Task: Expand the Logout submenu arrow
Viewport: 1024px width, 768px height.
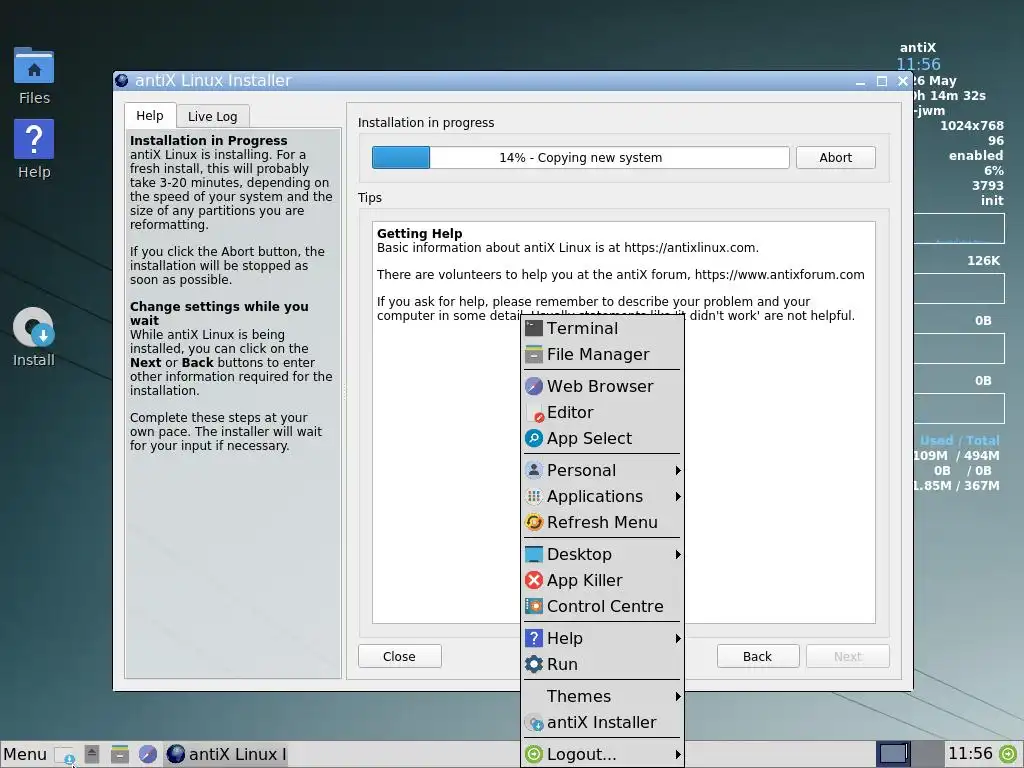Action: click(678, 755)
